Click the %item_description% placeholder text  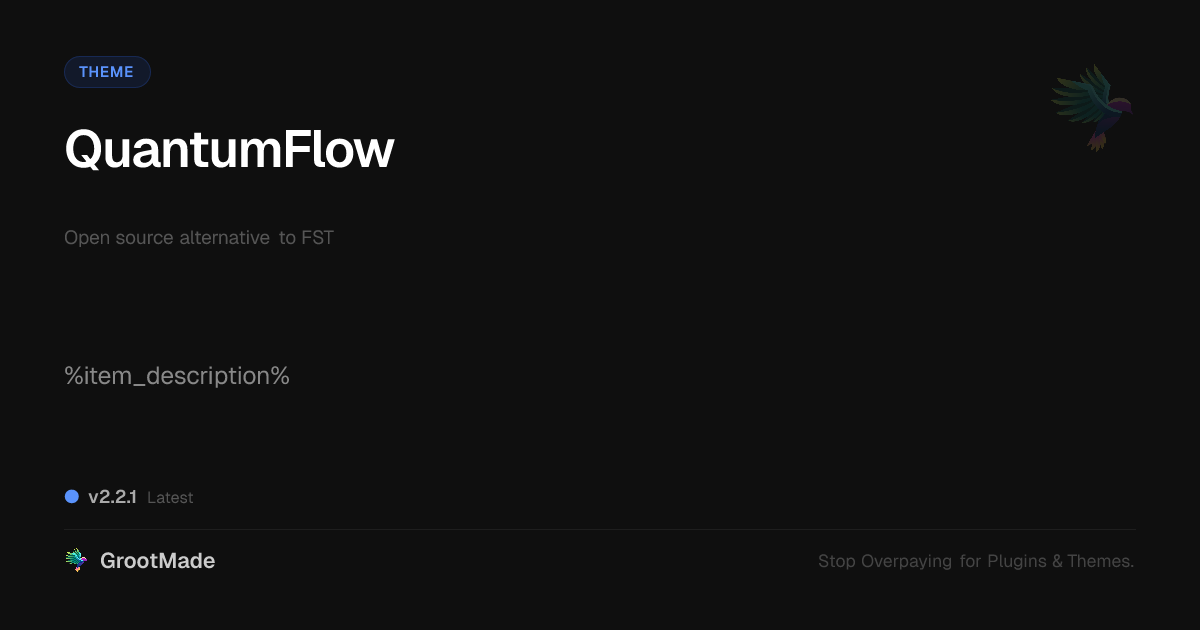[177, 376]
